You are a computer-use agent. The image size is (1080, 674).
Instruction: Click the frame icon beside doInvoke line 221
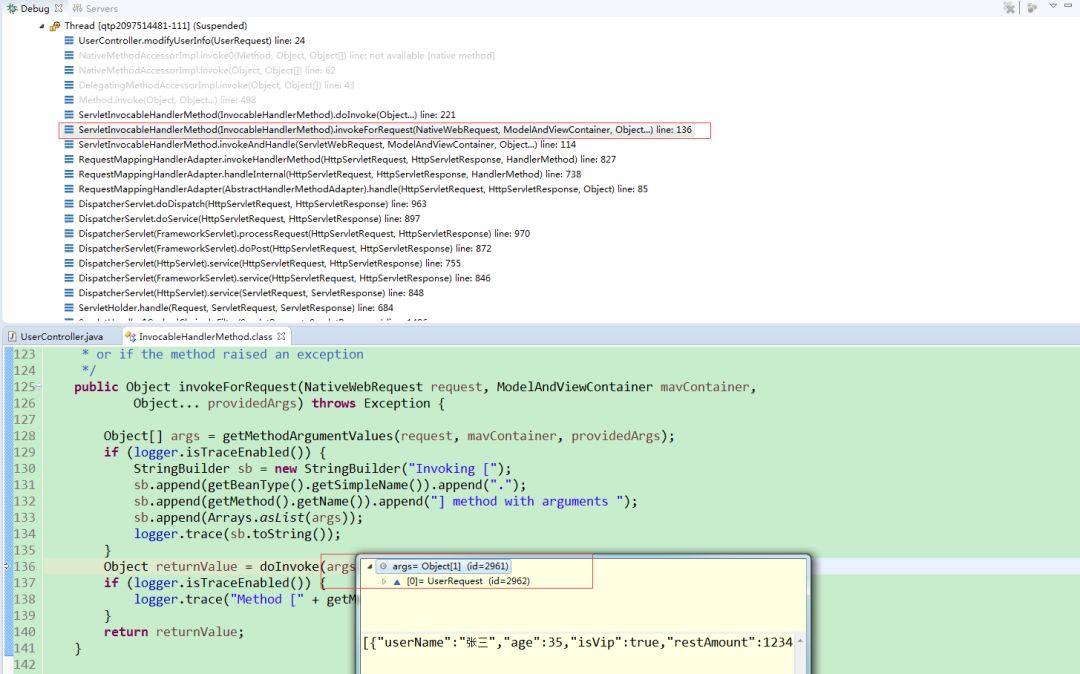69,115
